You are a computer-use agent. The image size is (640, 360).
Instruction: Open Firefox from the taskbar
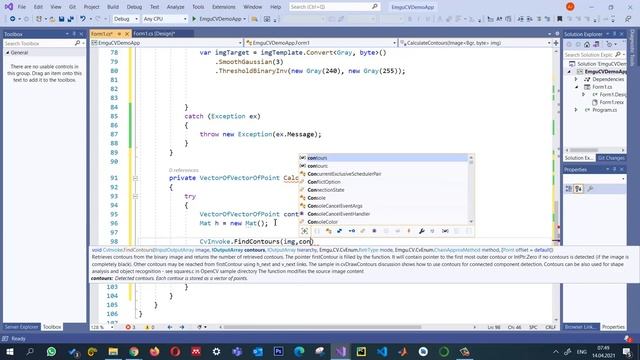[154, 351]
